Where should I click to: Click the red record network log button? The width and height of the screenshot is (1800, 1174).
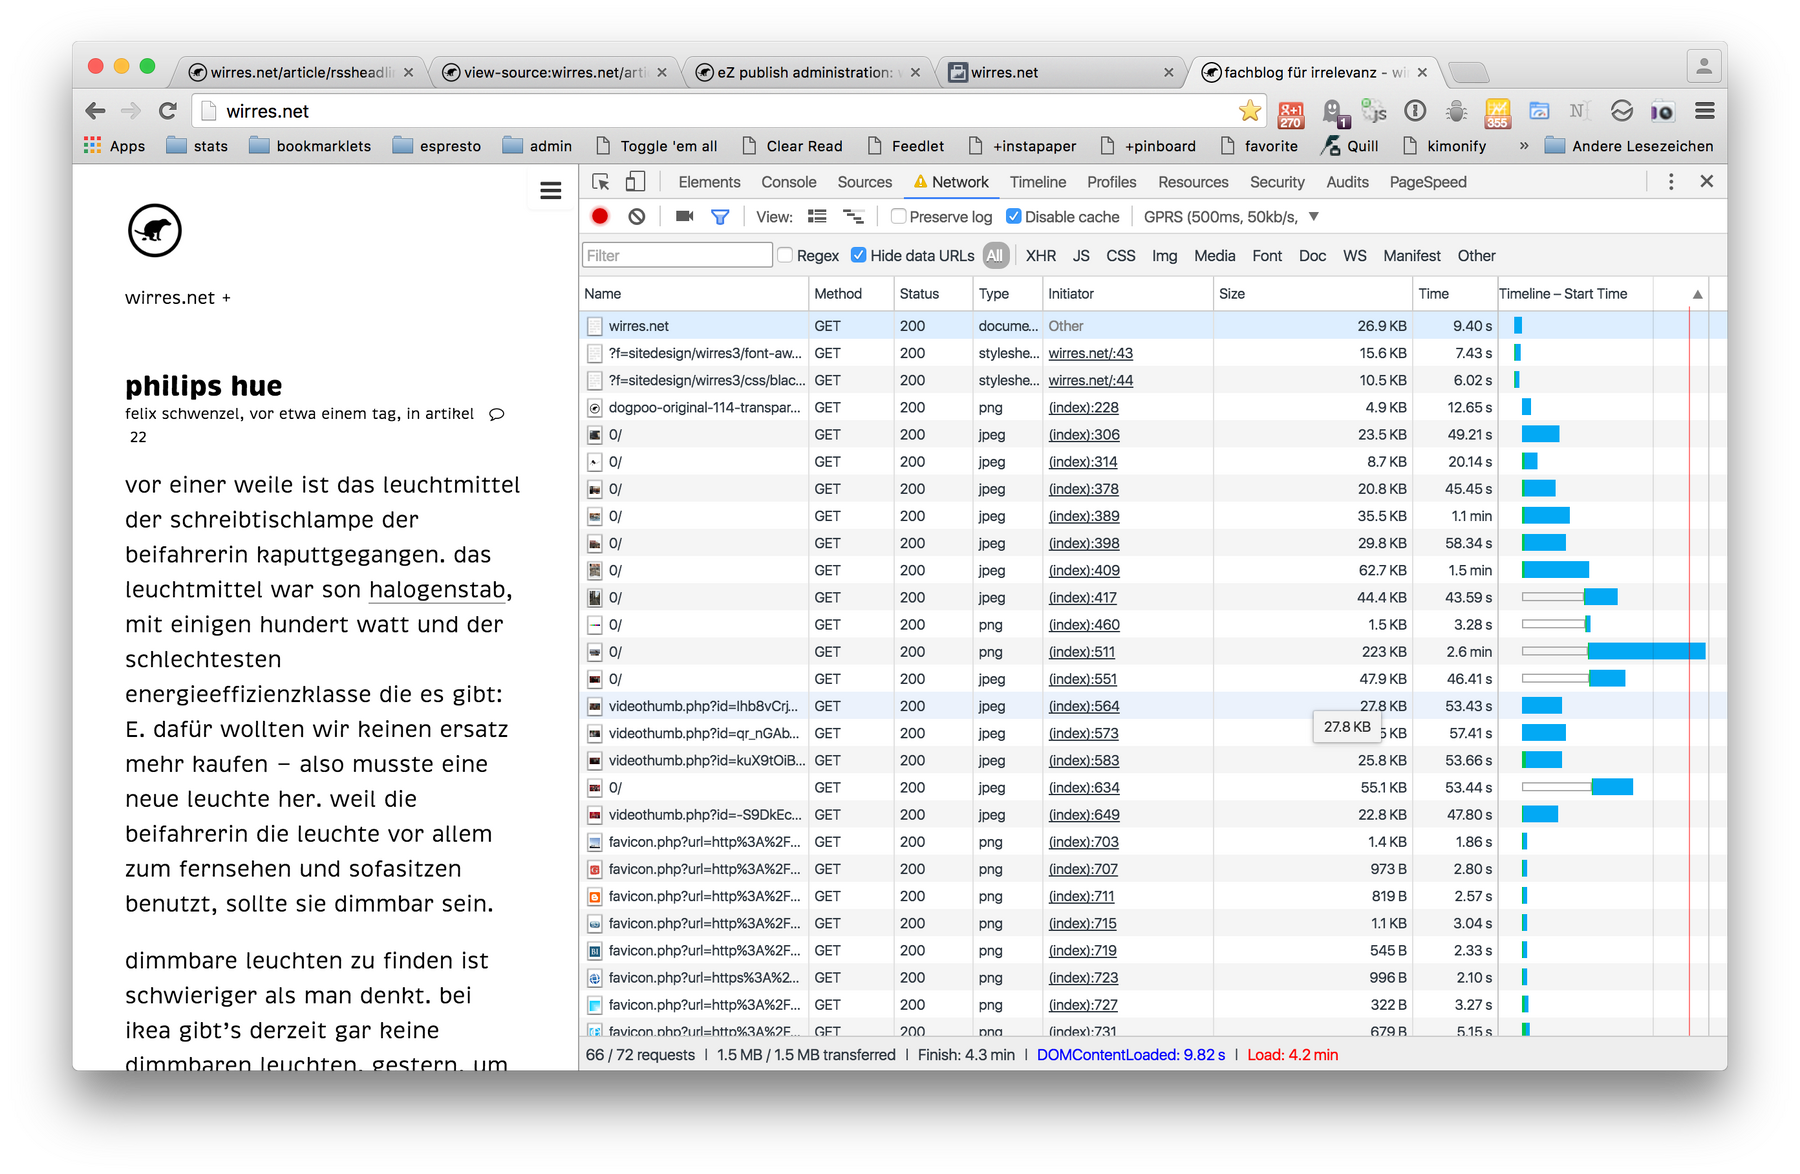(600, 216)
